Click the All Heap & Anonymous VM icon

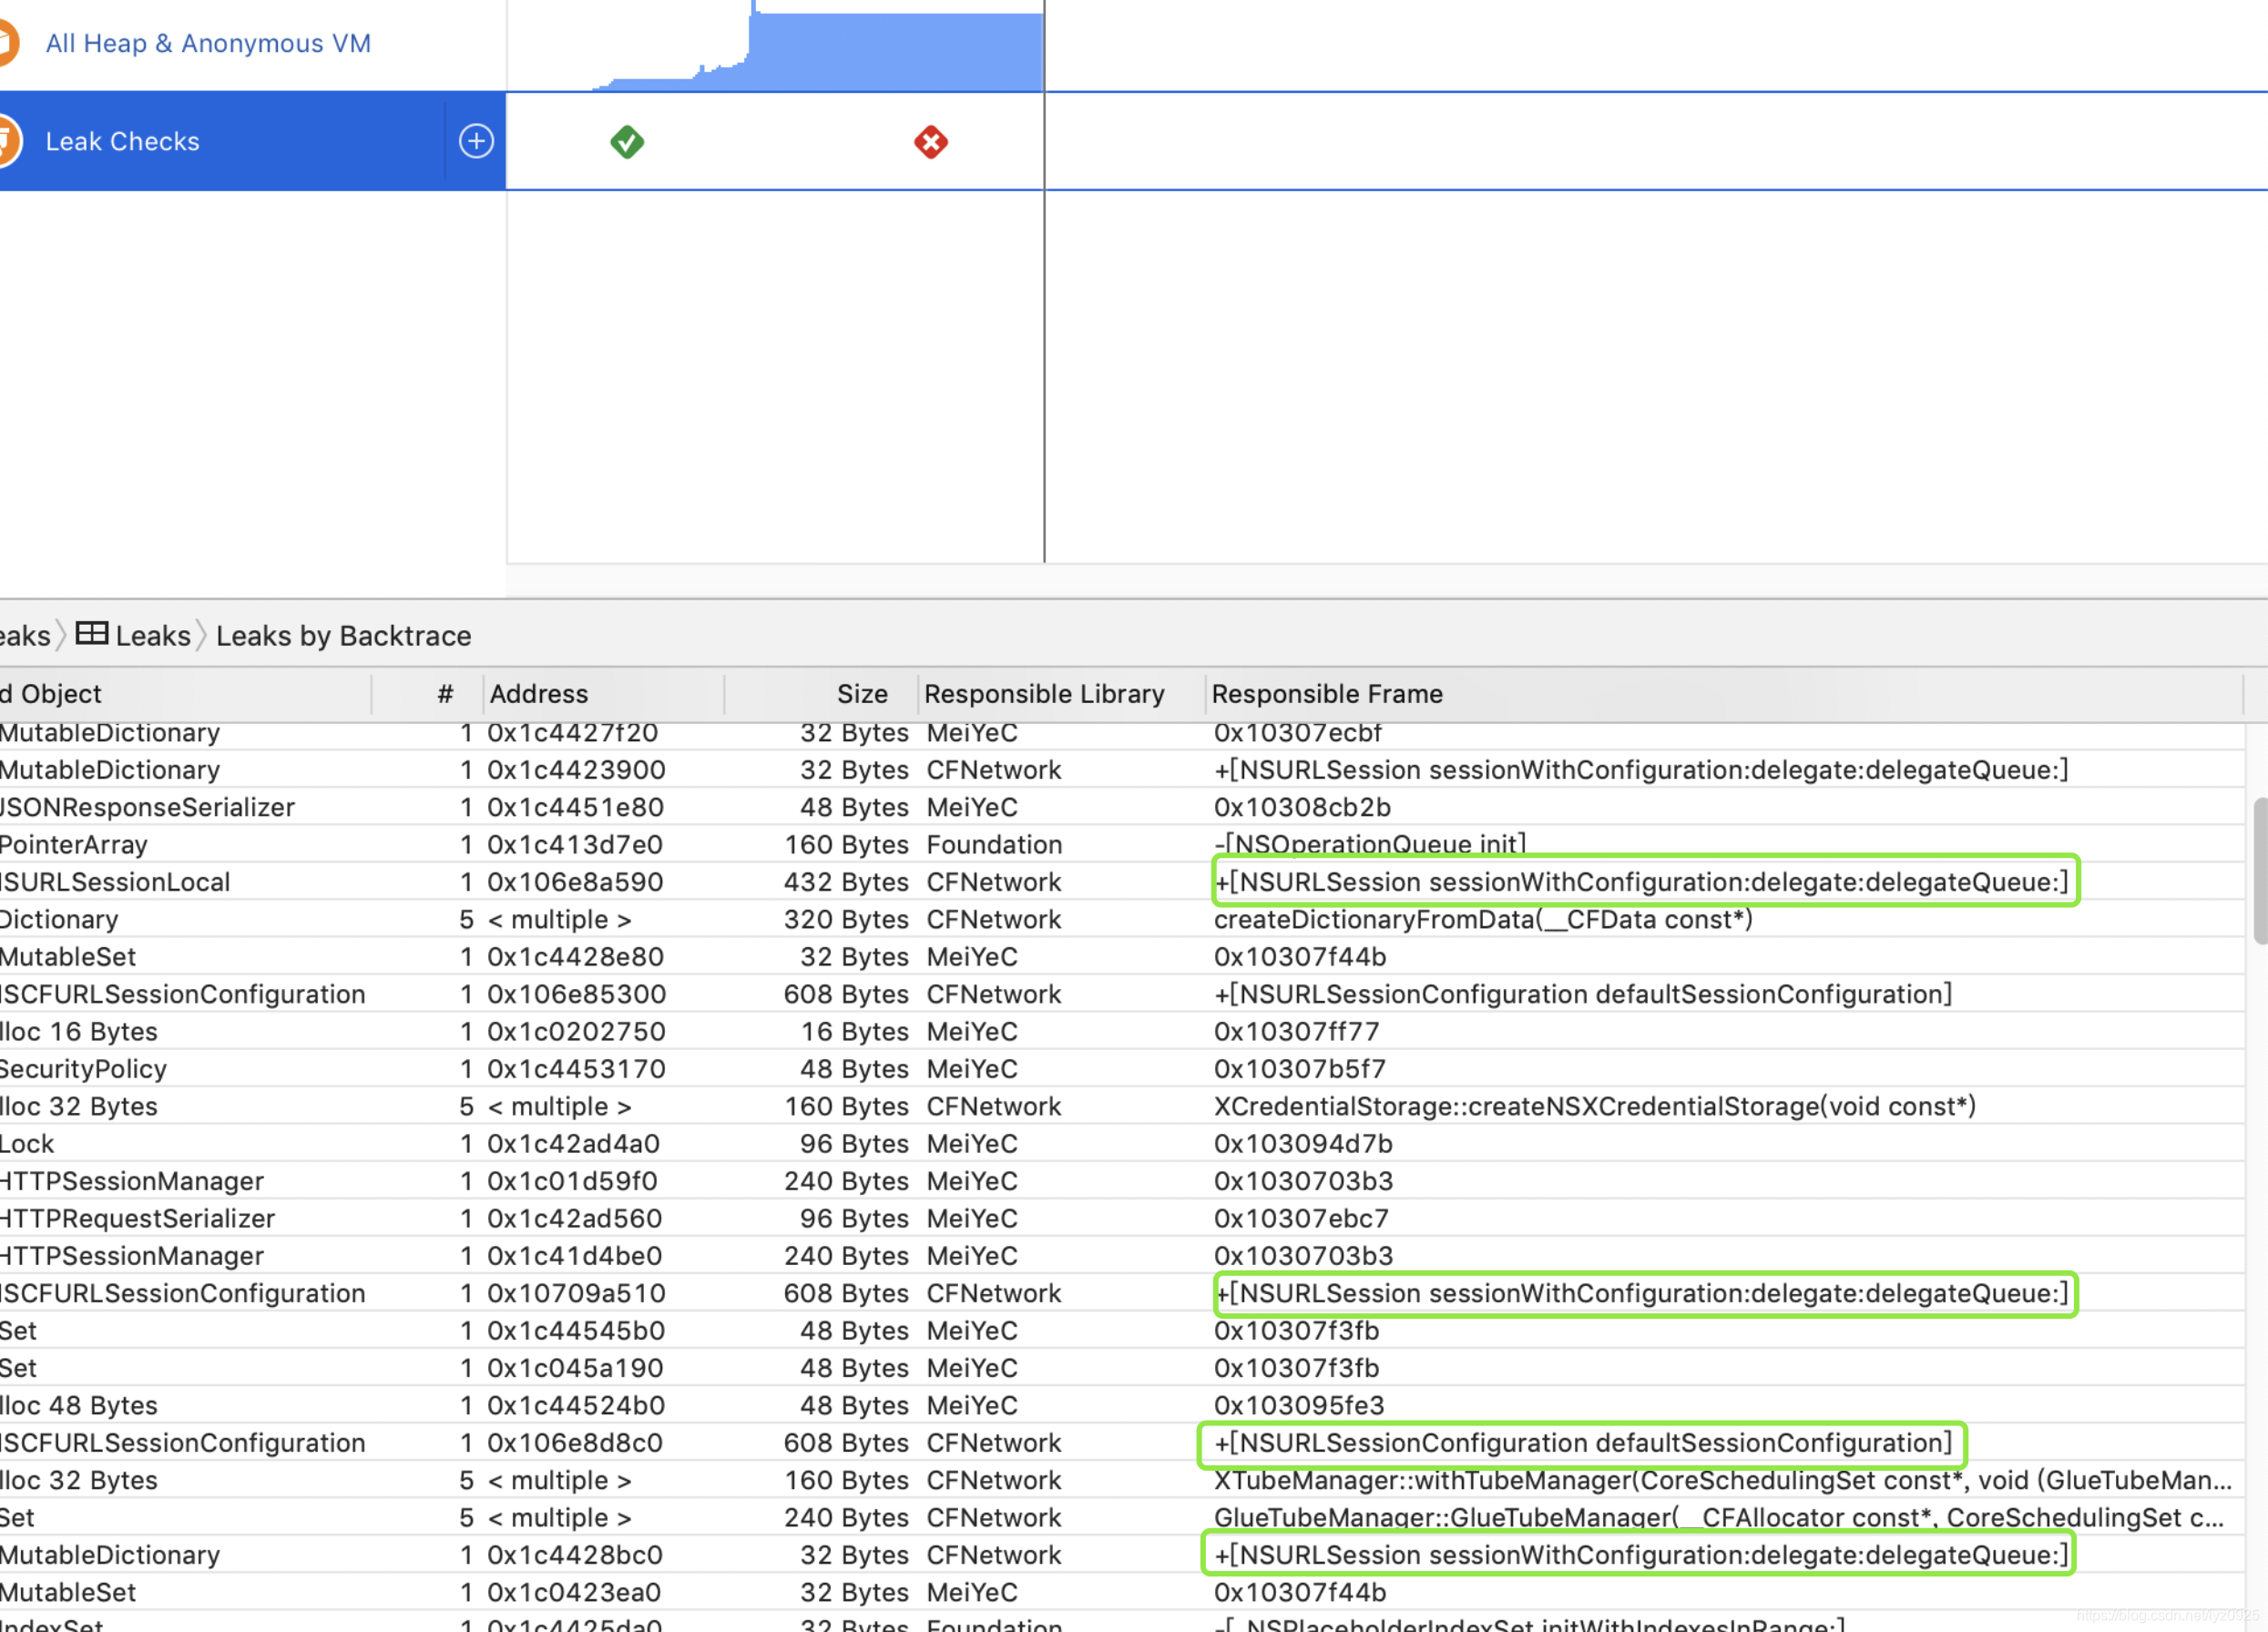[8, 43]
